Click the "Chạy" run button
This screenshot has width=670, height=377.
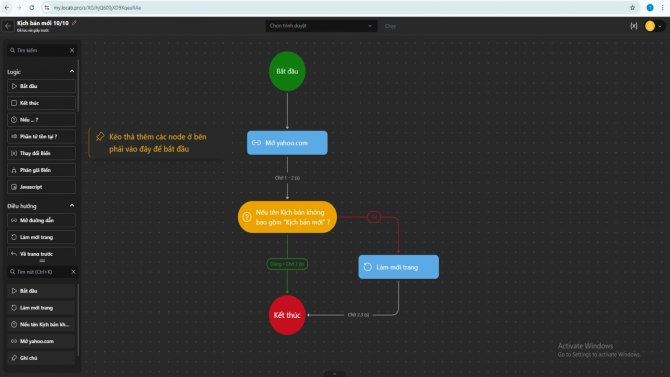tap(390, 26)
